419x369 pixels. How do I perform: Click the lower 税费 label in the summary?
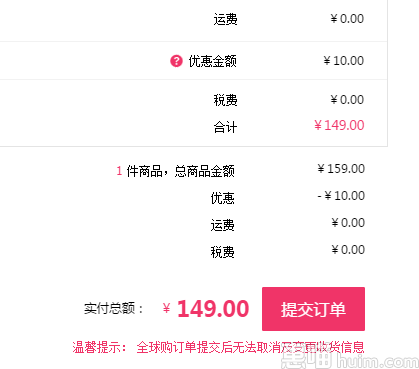click(x=222, y=252)
